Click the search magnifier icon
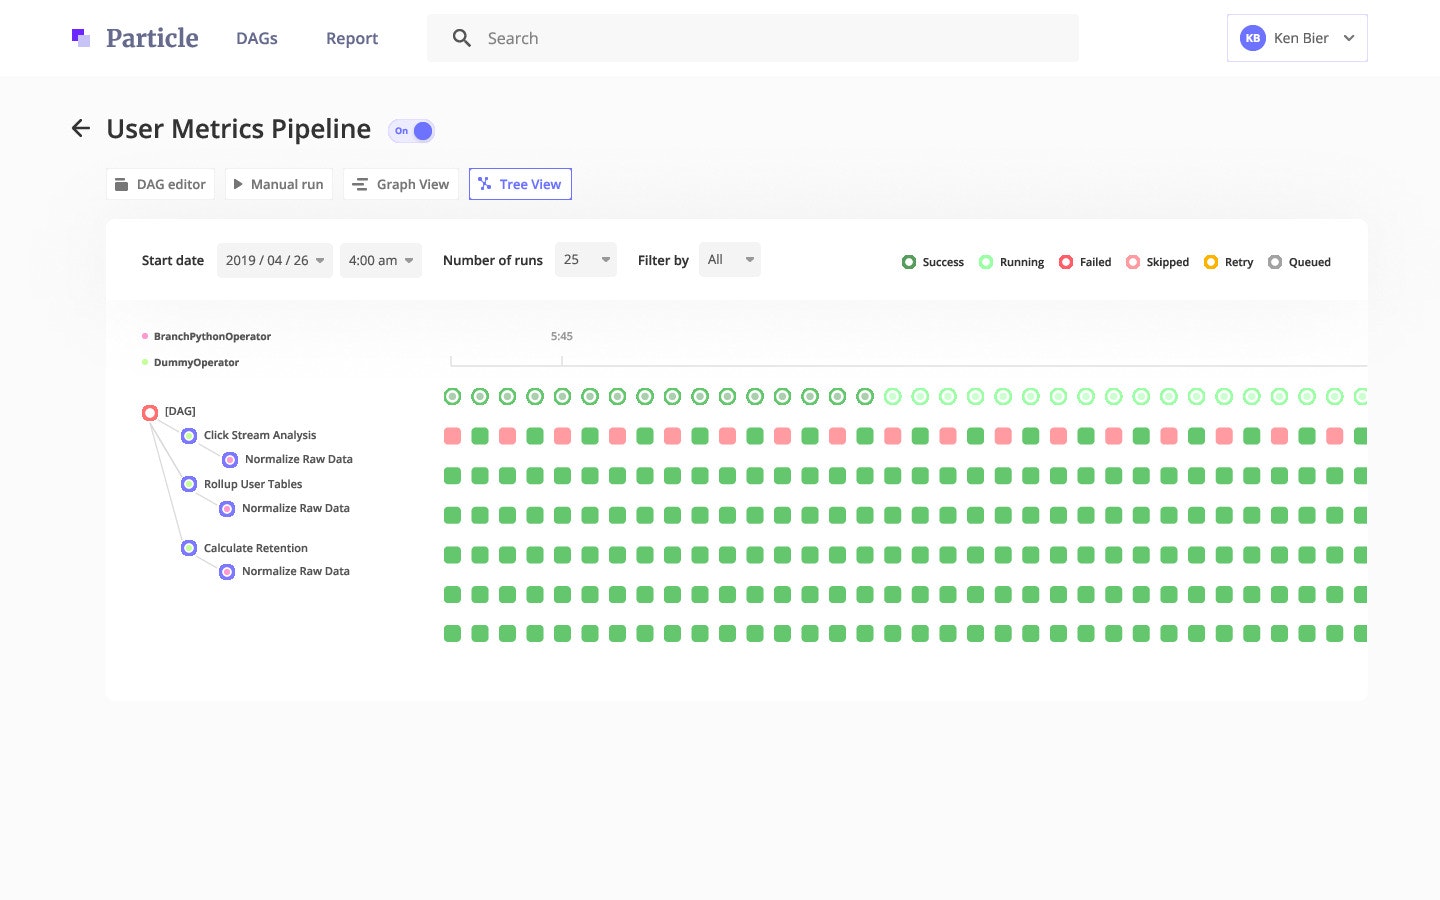 pos(461,37)
